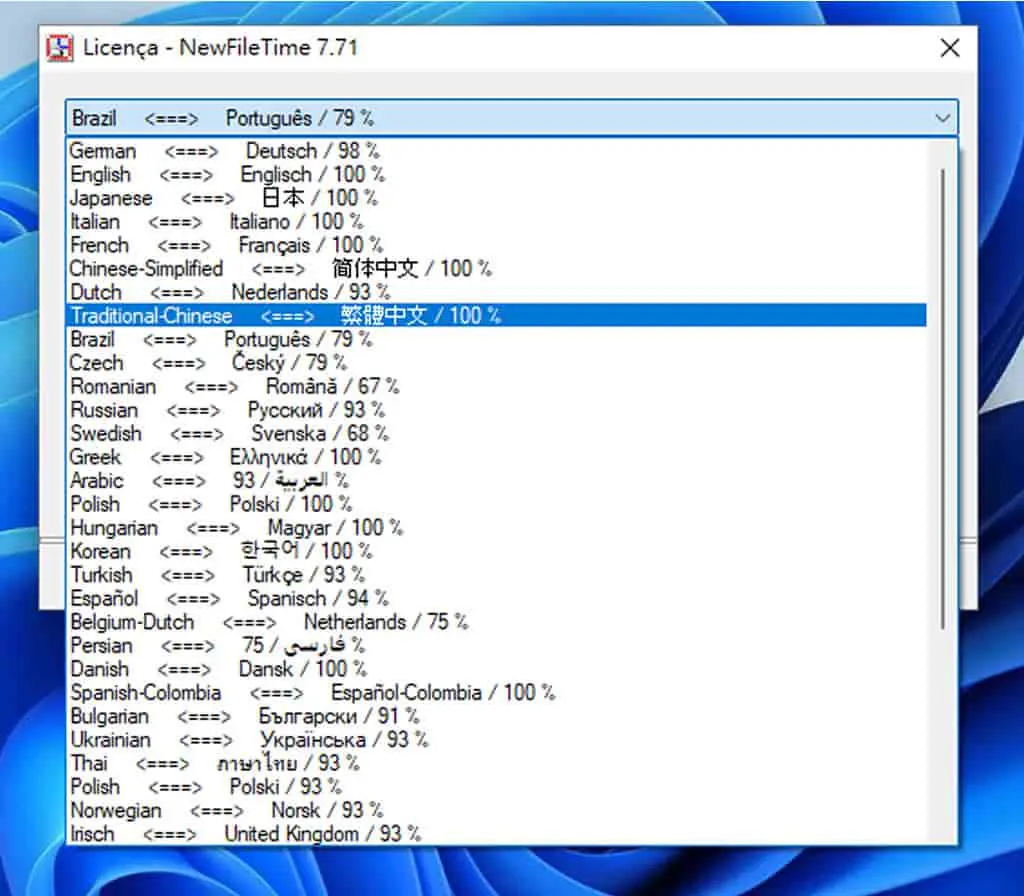This screenshot has height=896, width=1024.
Task: Select German Deutsch language option
Action: click(497, 151)
